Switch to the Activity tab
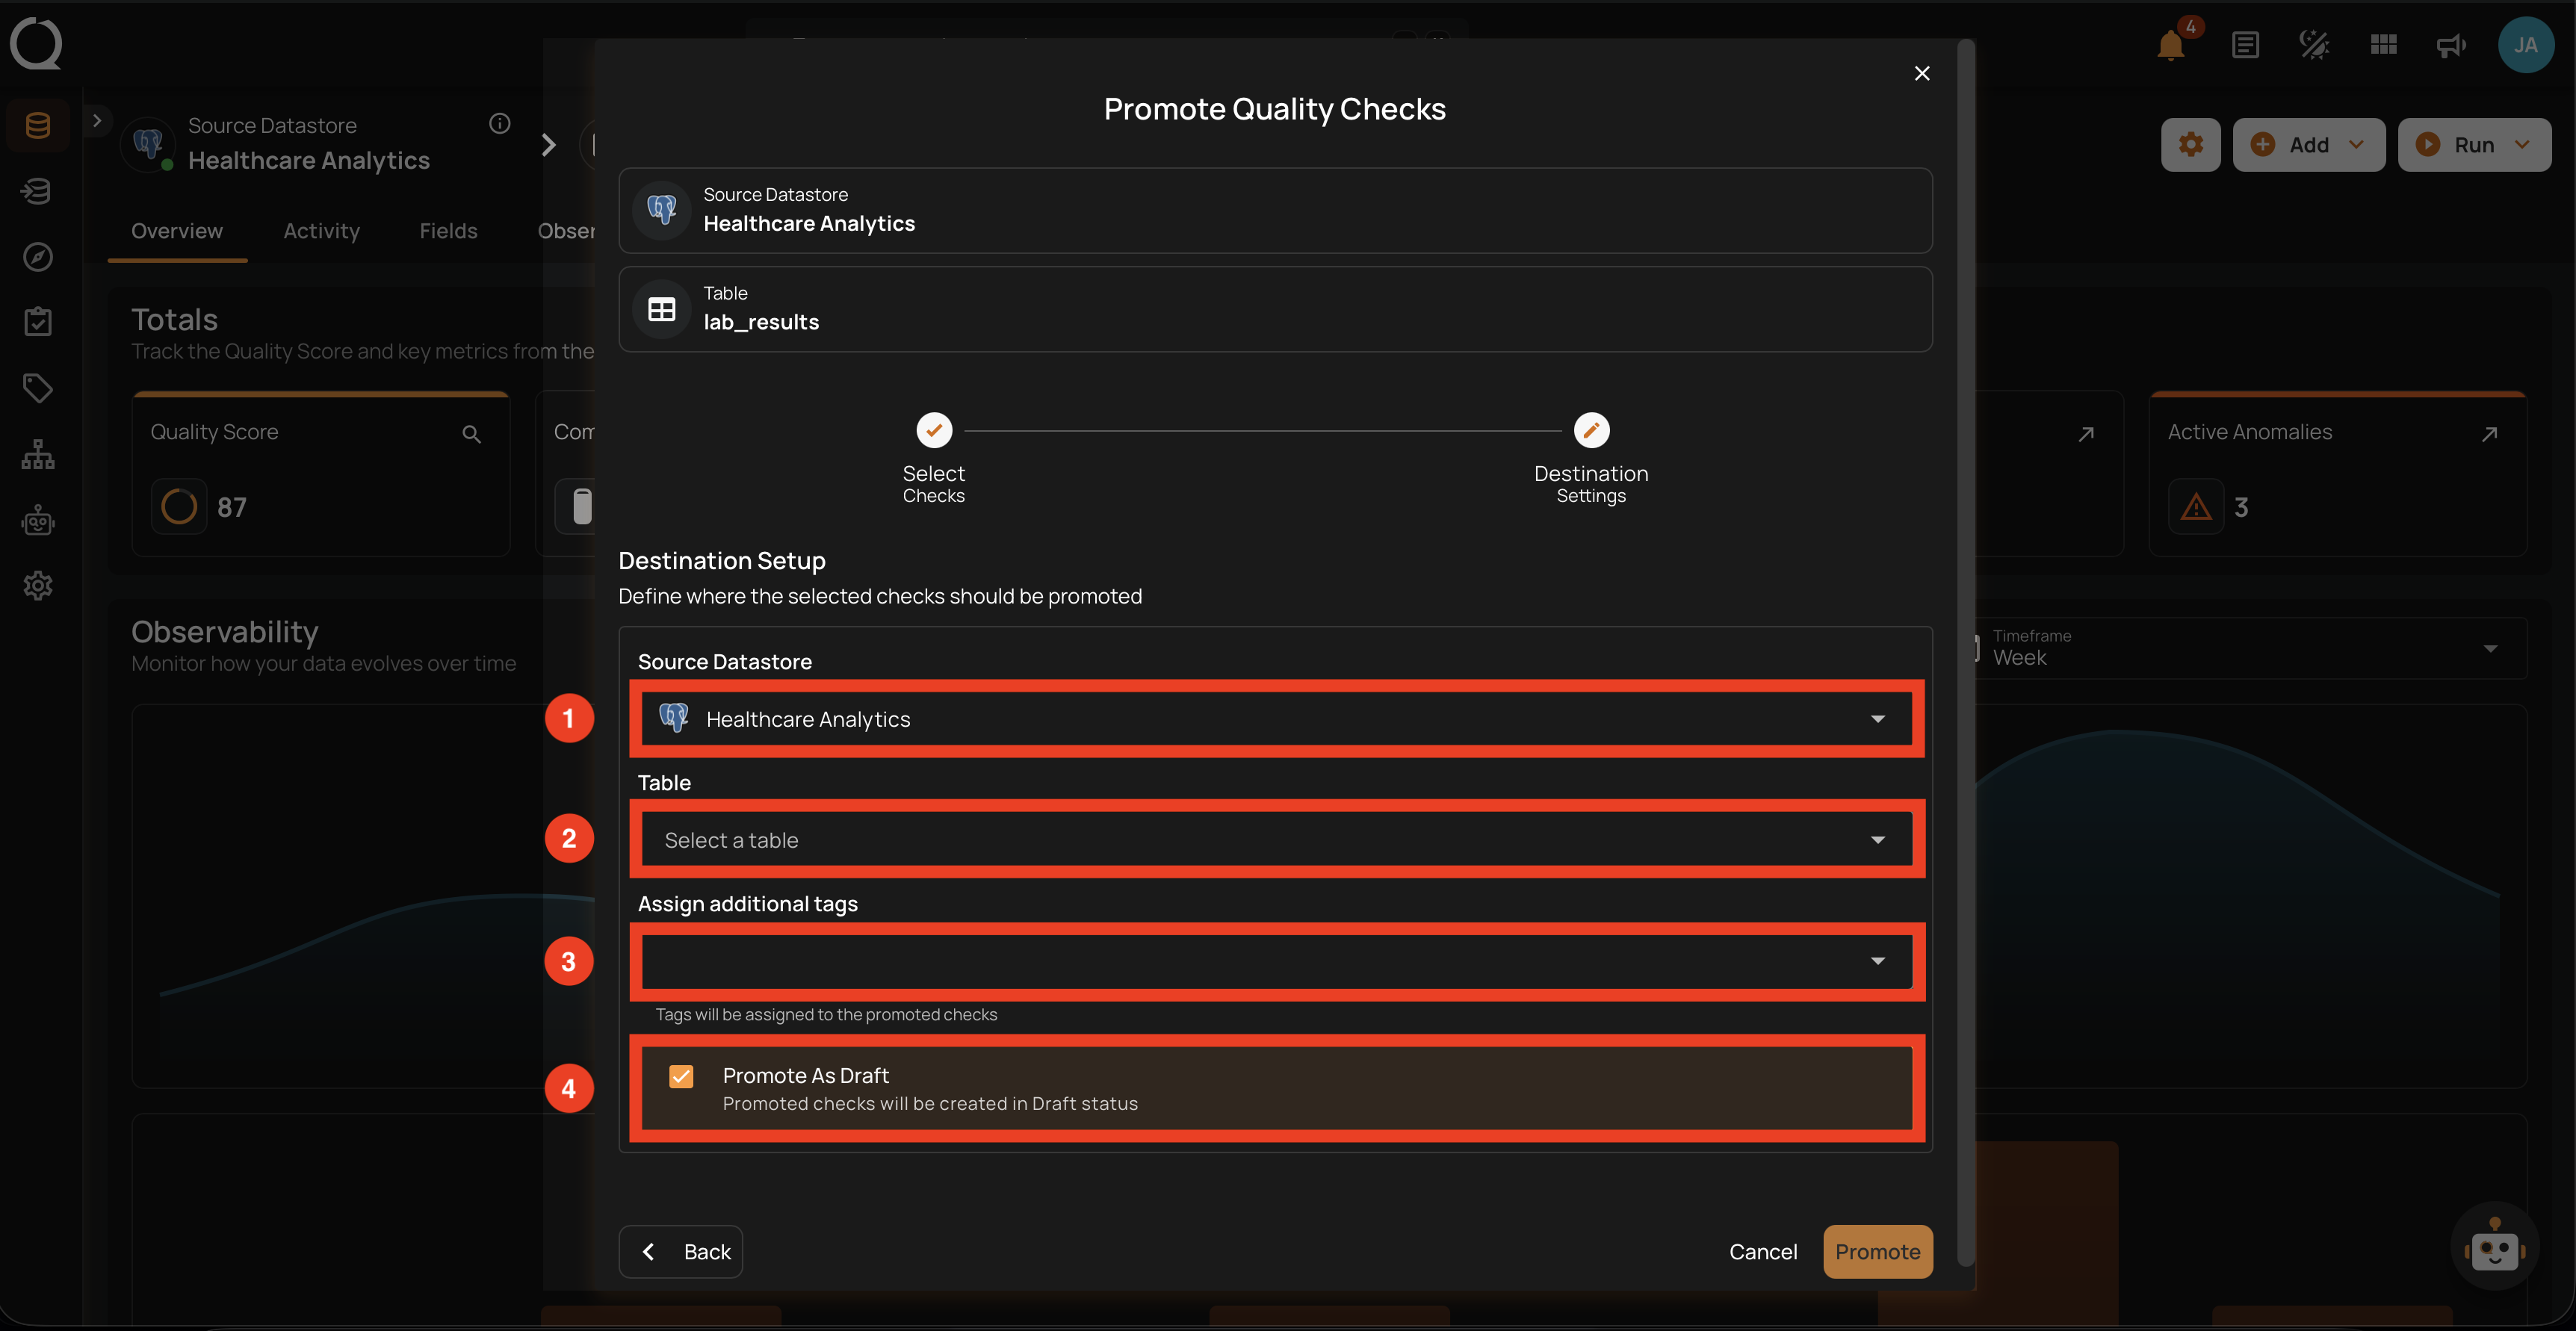 pos(321,231)
